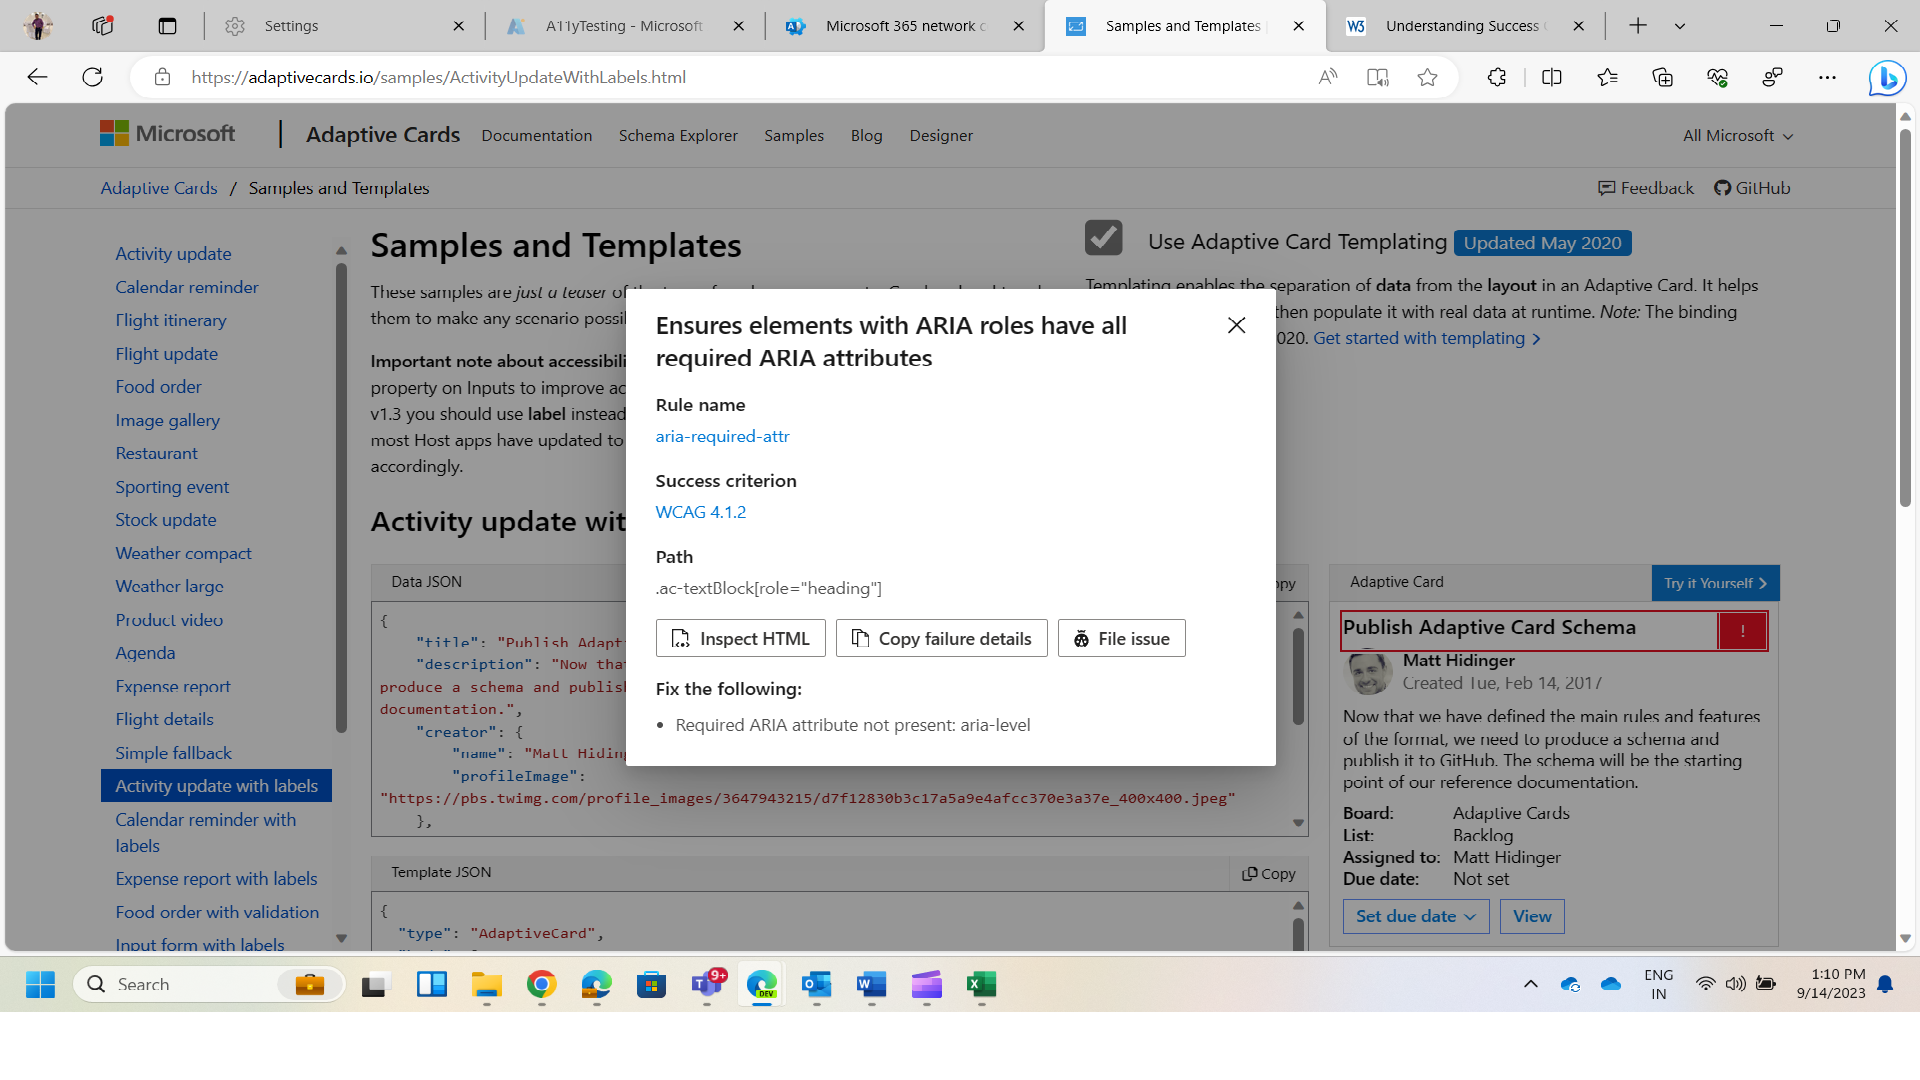Open the aria-required-attr rule link

click(x=722, y=436)
